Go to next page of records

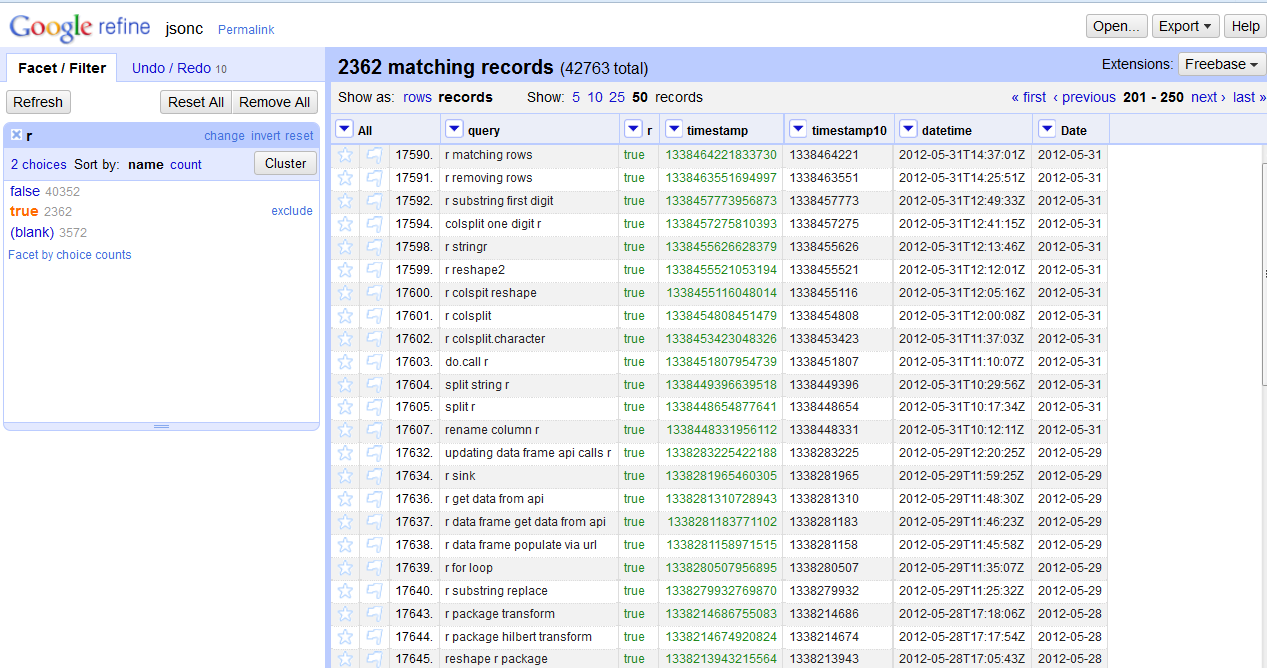click(x=1204, y=97)
